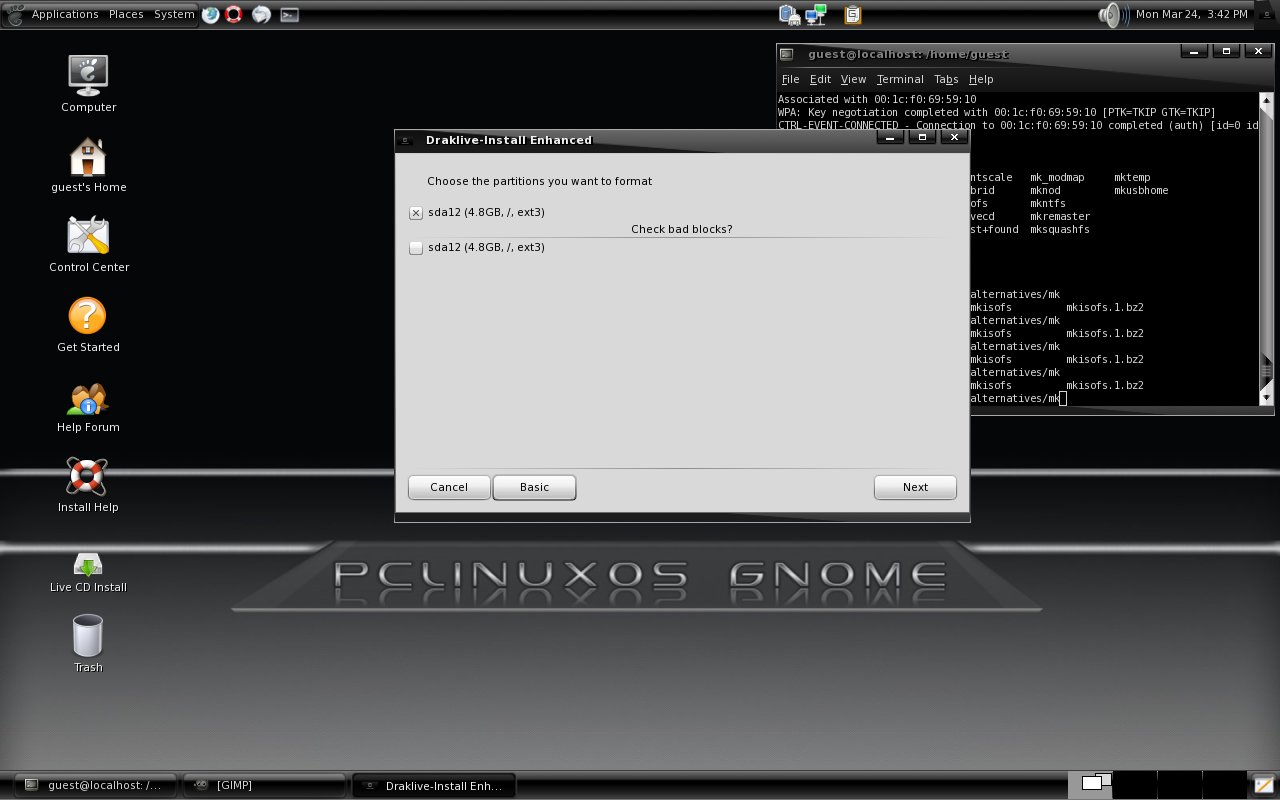Switch to the second workspace

pyautogui.click(x=1134, y=785)
